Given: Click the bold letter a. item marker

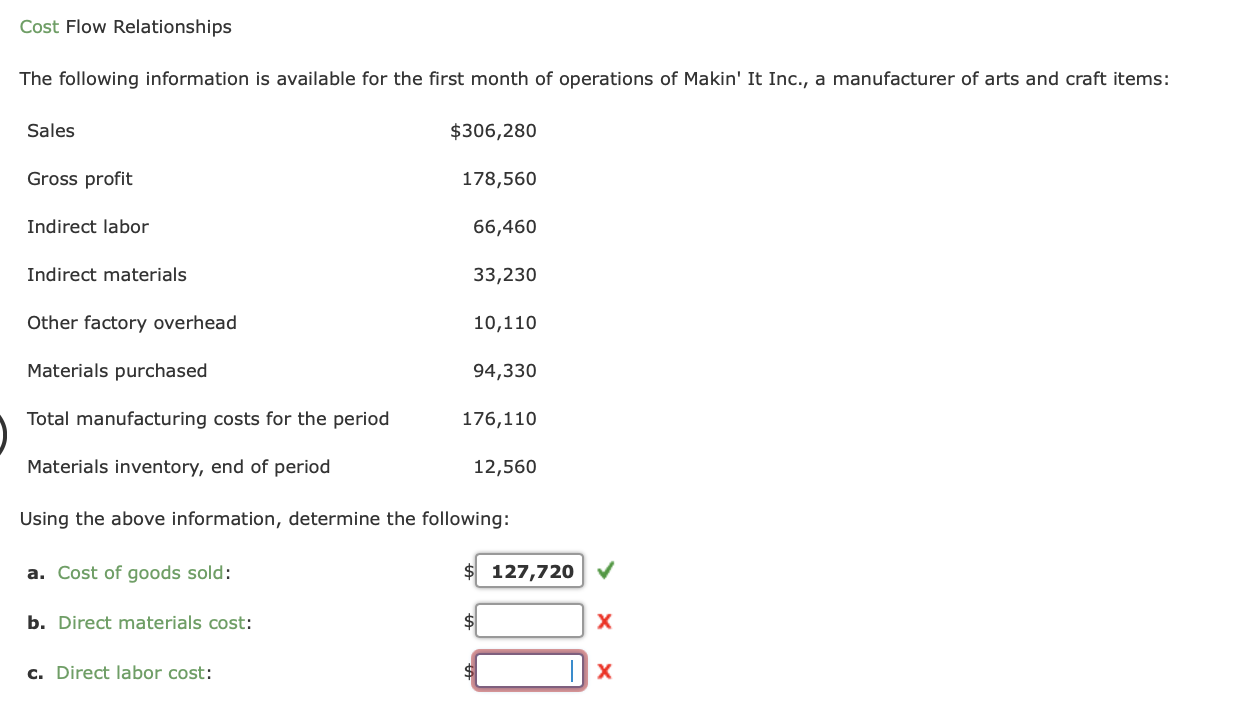Looking at the screenshot, I should pos(35,572).
